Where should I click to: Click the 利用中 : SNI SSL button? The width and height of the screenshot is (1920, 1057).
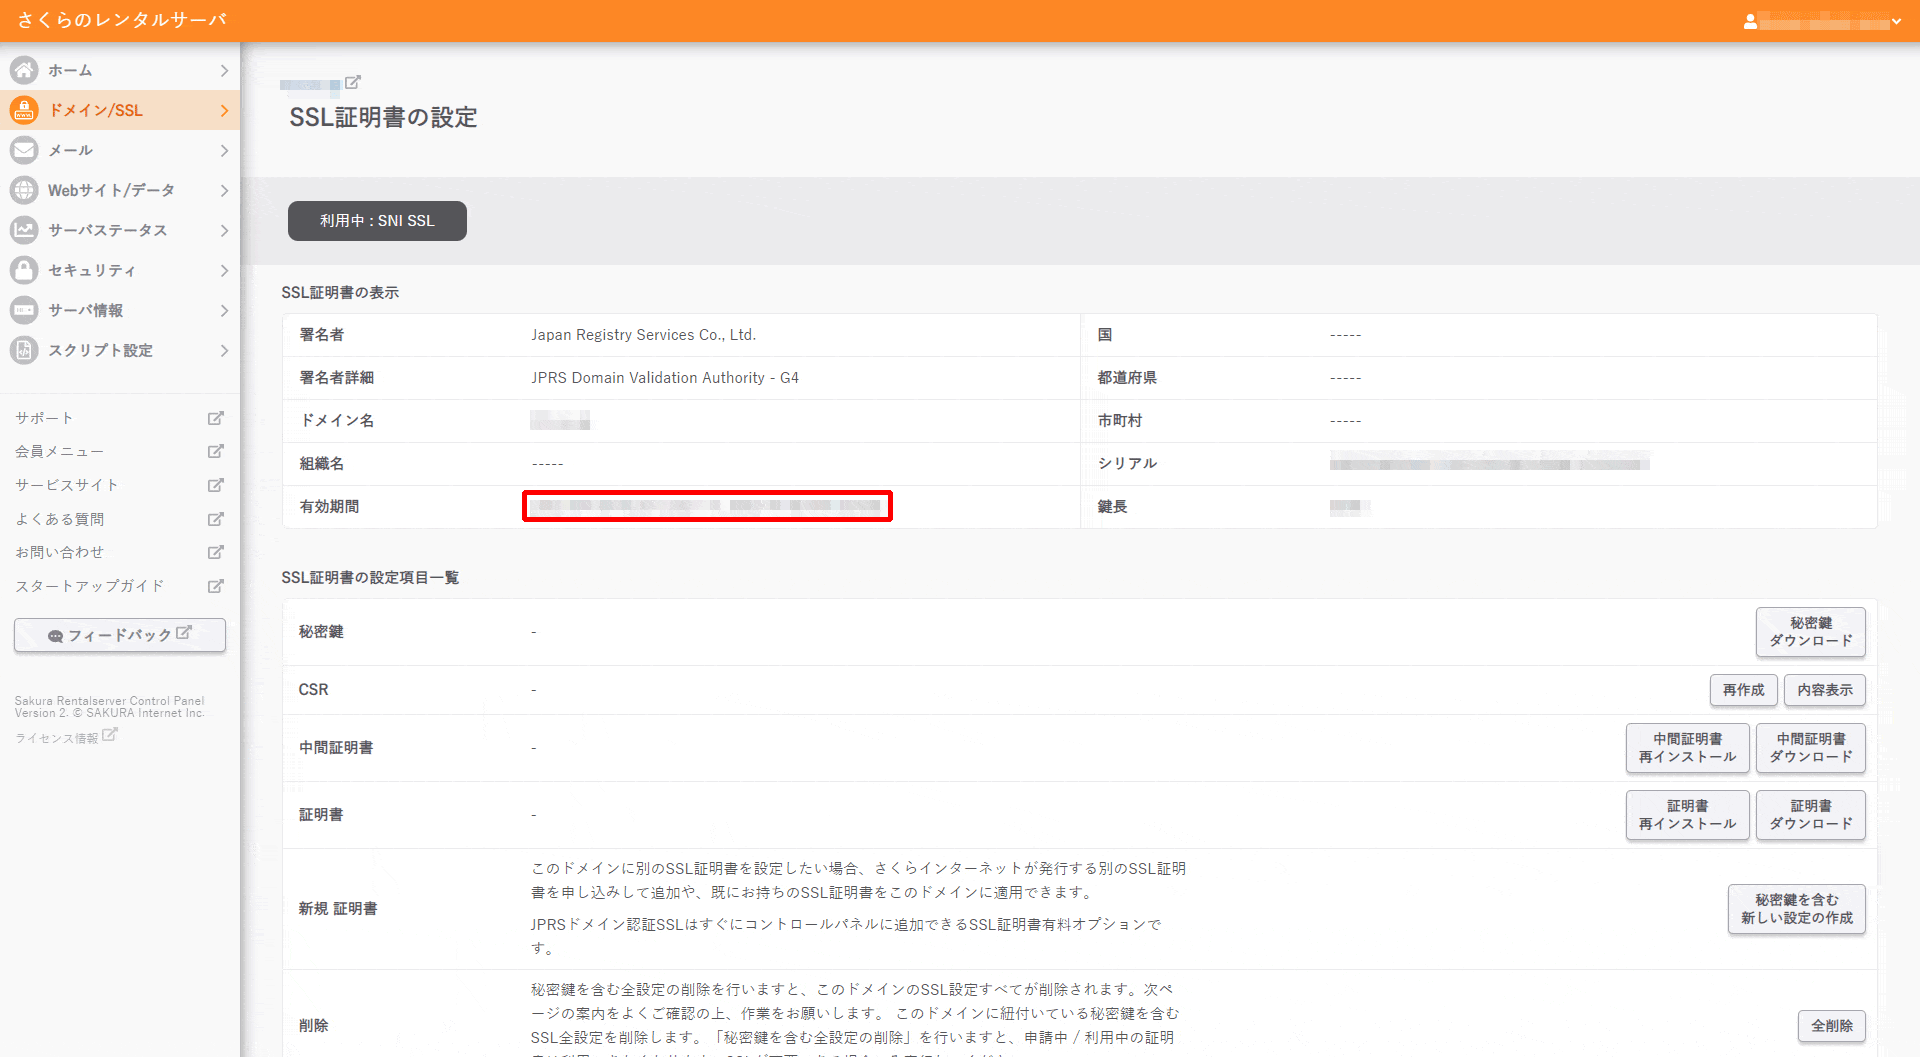377,221
